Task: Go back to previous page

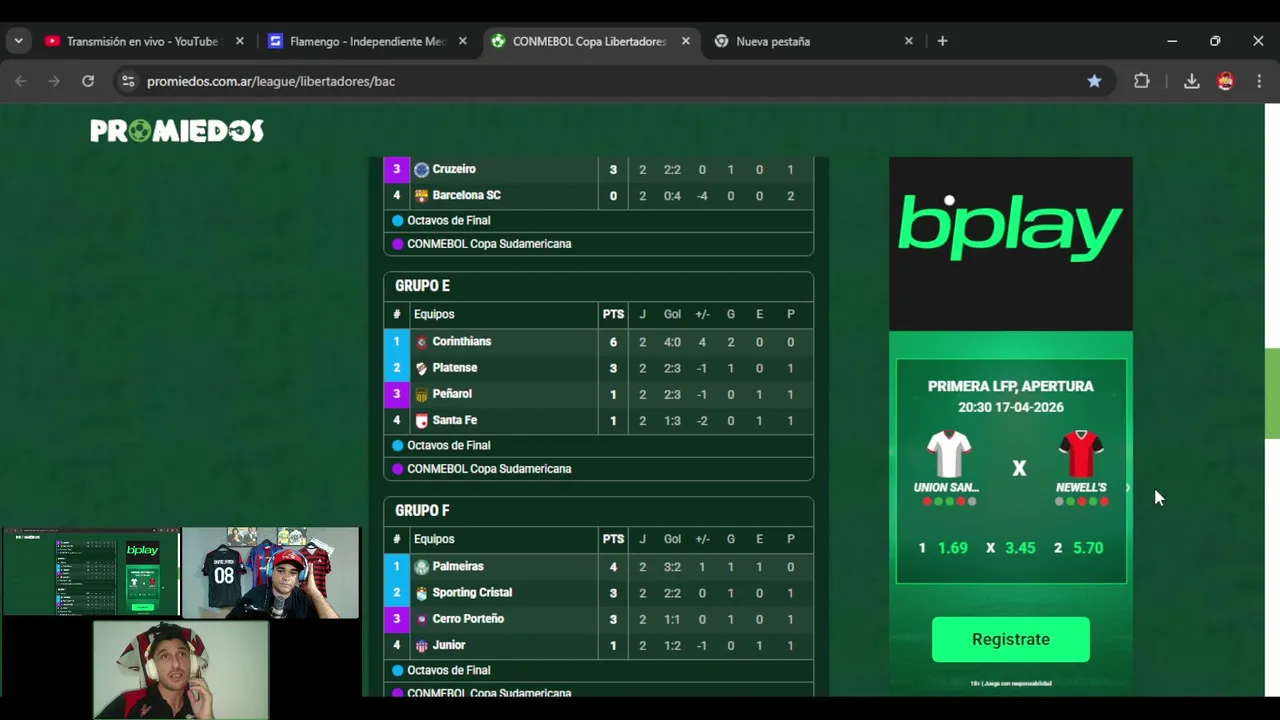Action: point(21,81)
